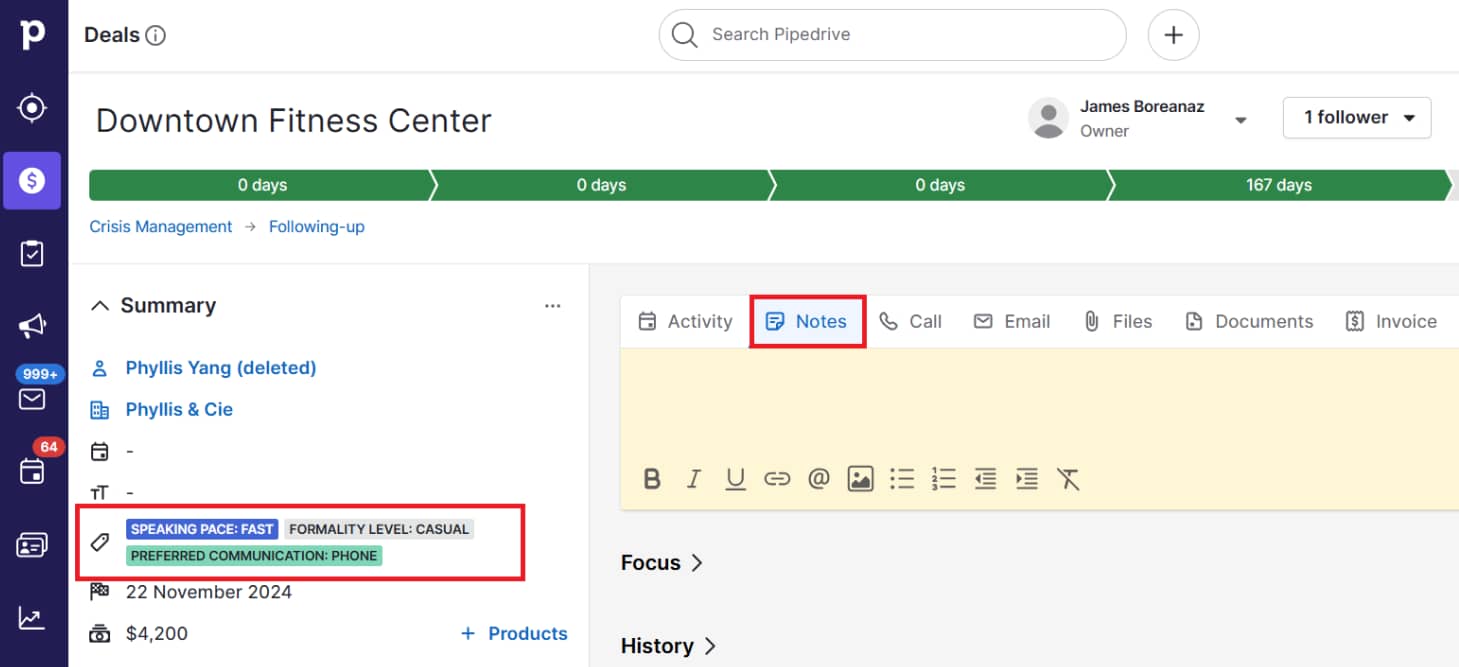Click the Bold formatting icon
This screenshot has height=667, width=1459.
652,480
